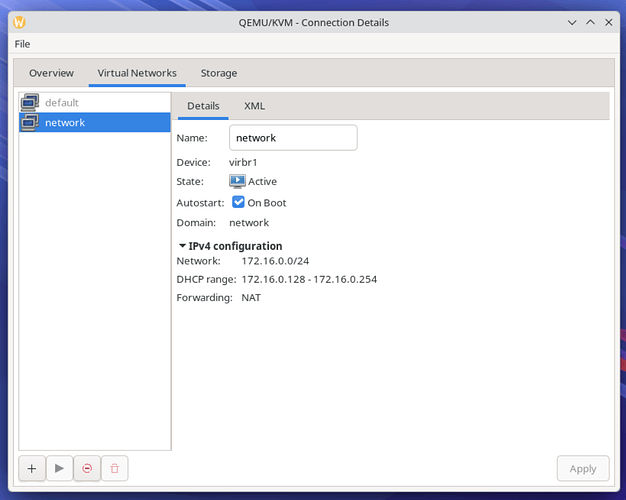Close the Connection Details window
The height and width of the screenshot is (500, 626).
(608, 22)
